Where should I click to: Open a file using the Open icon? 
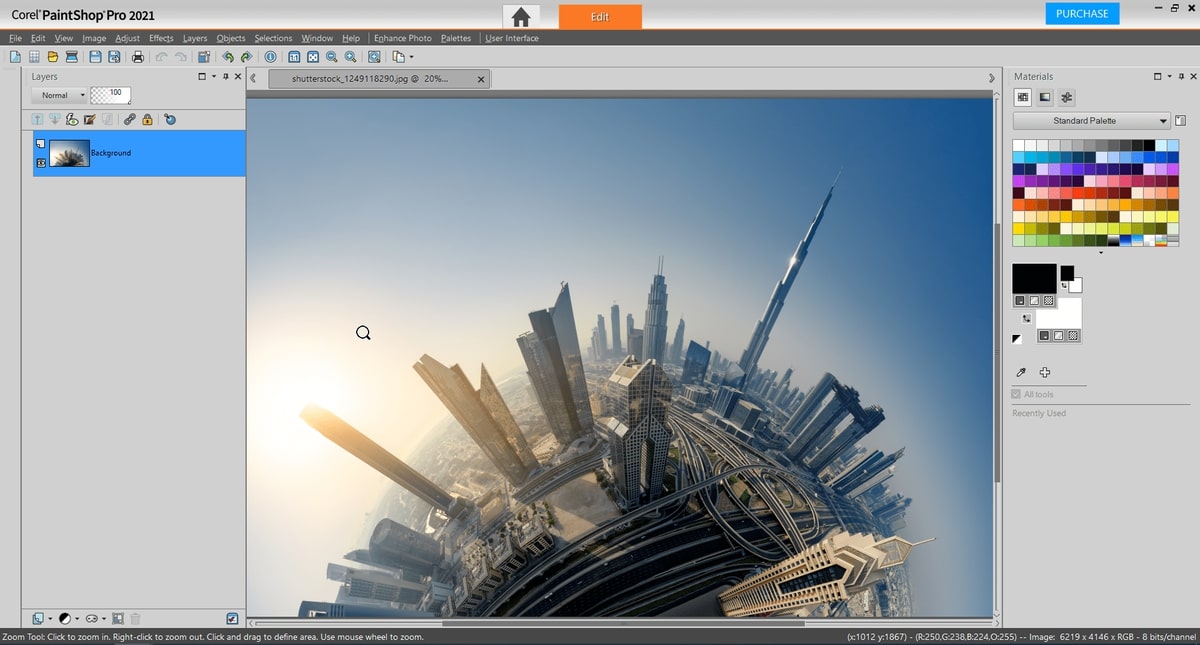[53, 57]
